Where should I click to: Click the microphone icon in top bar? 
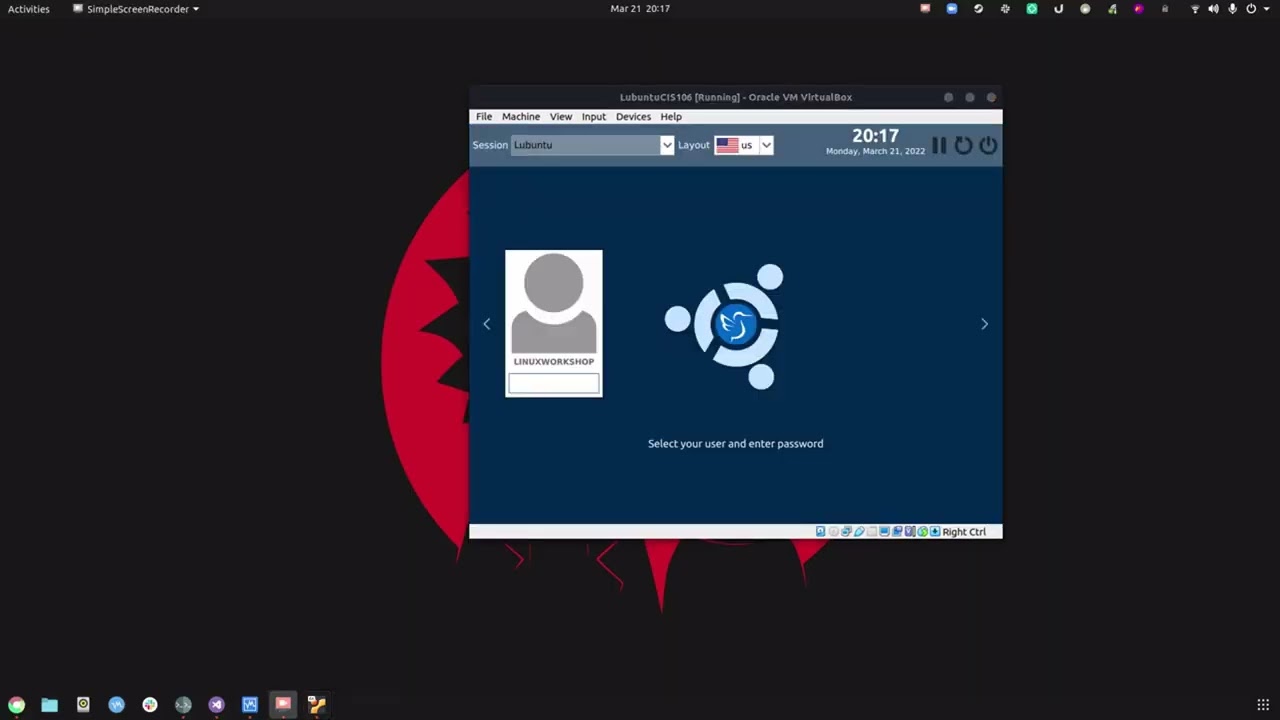pyautogui.click(x=1232, y=9)
